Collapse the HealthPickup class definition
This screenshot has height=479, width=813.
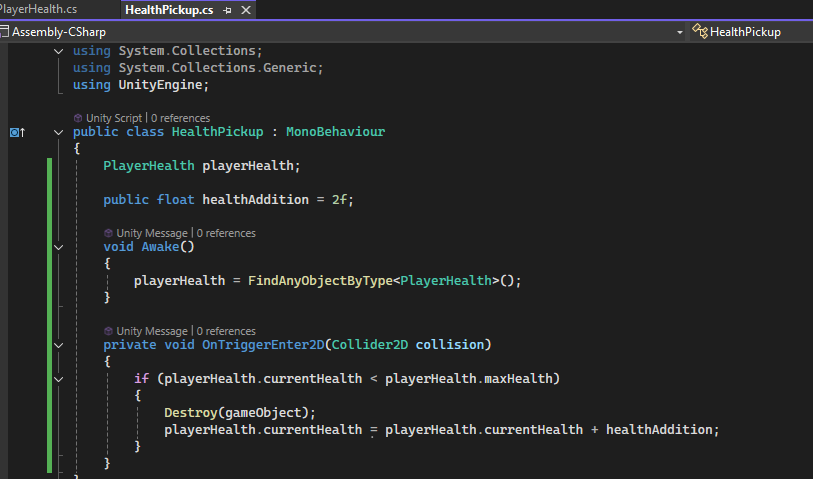coord(59,132)
